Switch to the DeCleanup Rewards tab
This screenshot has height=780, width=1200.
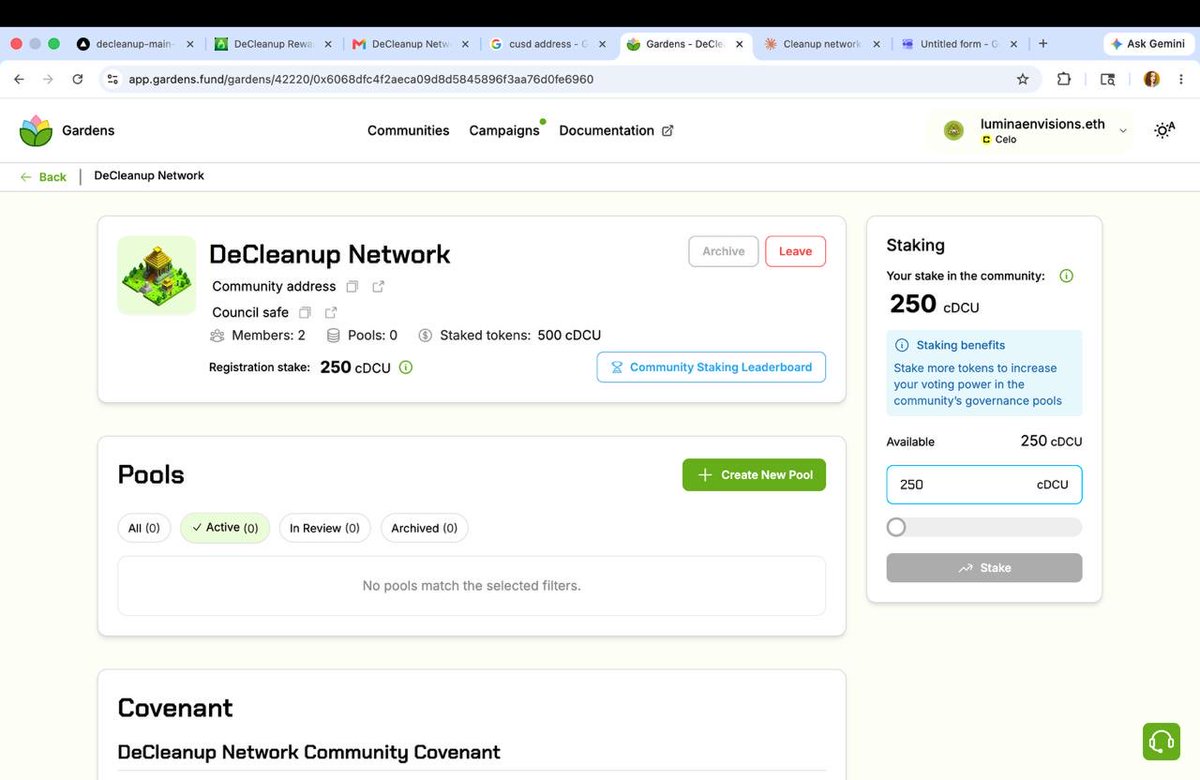point(272,44)
